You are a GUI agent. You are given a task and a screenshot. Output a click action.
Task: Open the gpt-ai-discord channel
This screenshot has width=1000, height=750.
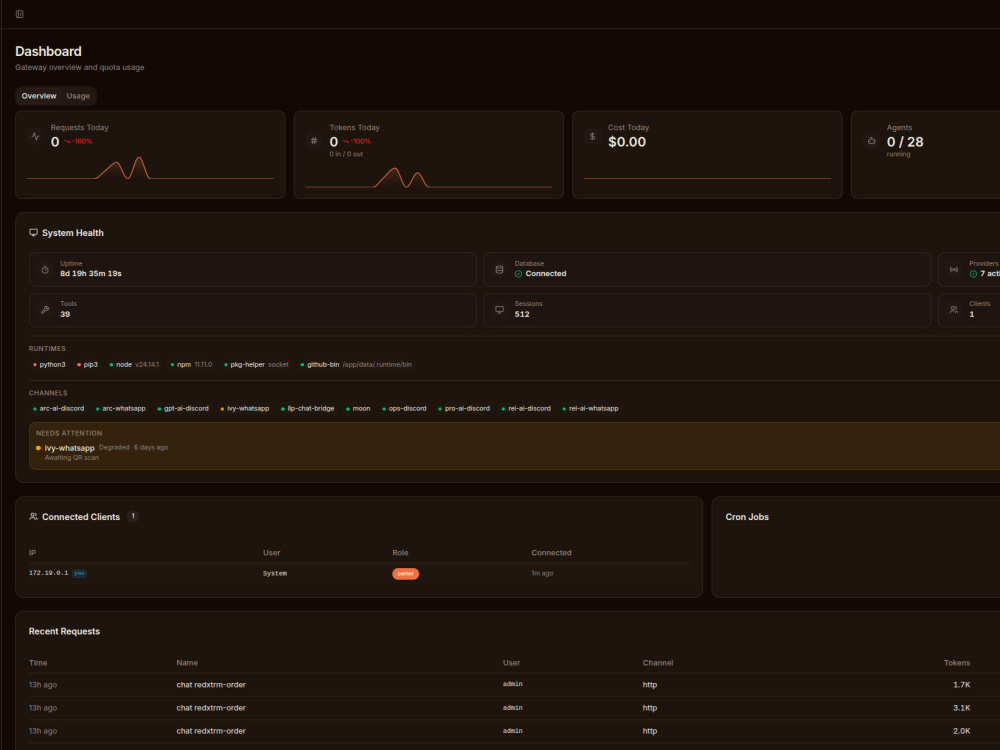[x=183, y=409]
